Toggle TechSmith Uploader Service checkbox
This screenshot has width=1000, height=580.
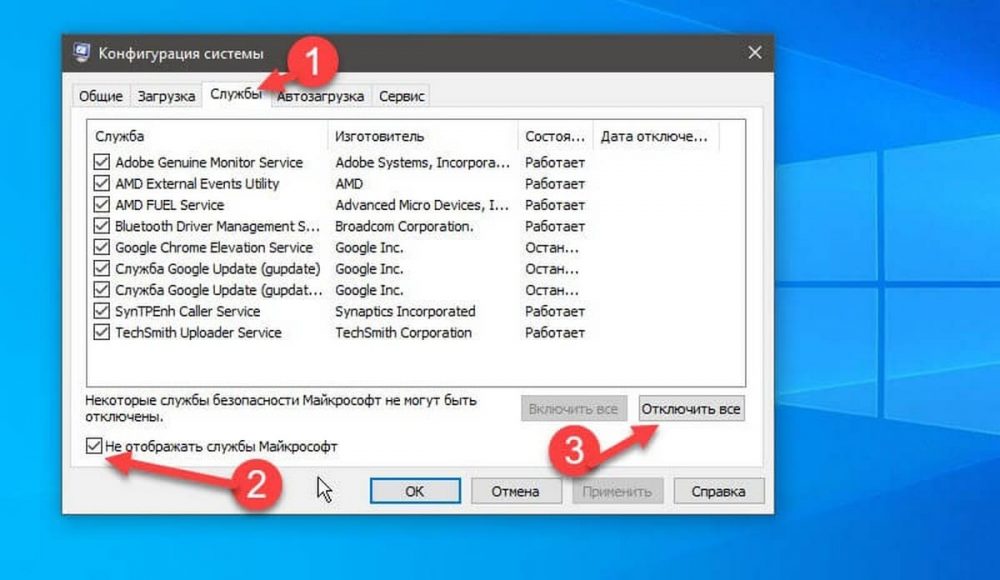pos(101,333)
